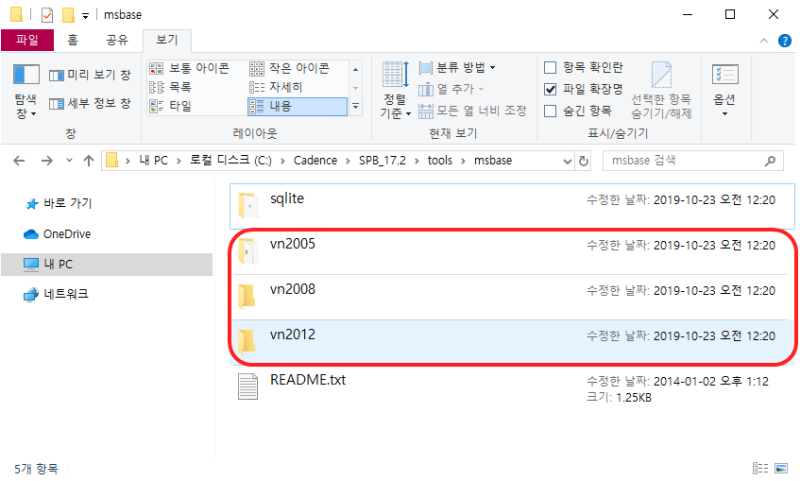Click tools in the address path

pos(440,161)
